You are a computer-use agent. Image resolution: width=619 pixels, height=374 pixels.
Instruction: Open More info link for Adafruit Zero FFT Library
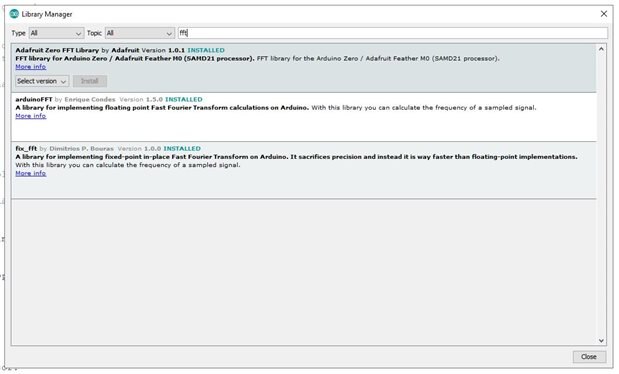click(x=31, y=67)
